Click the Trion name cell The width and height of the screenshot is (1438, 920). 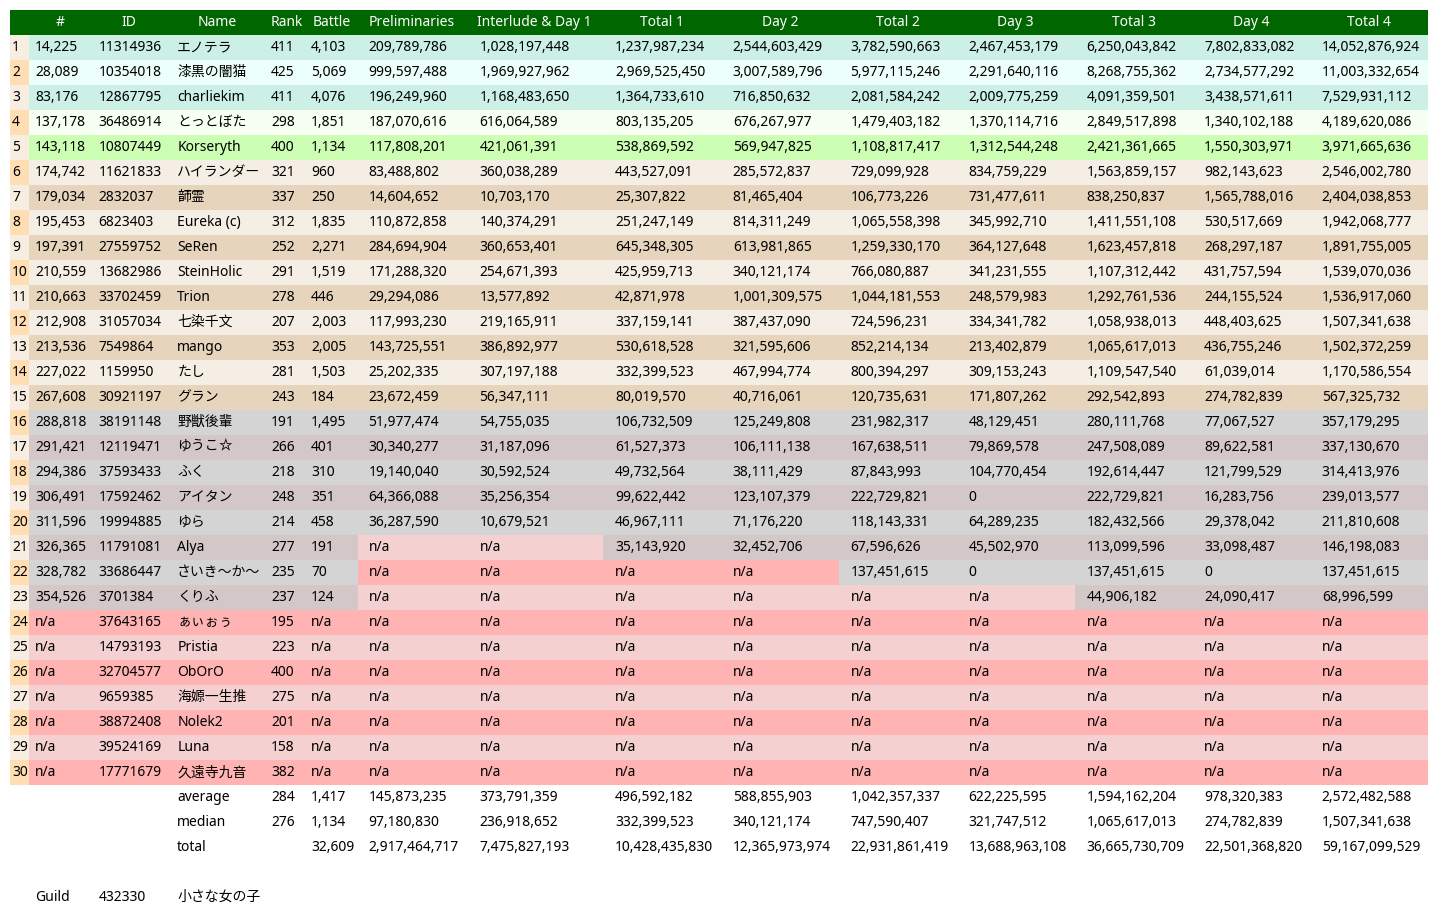click(194, 296)
